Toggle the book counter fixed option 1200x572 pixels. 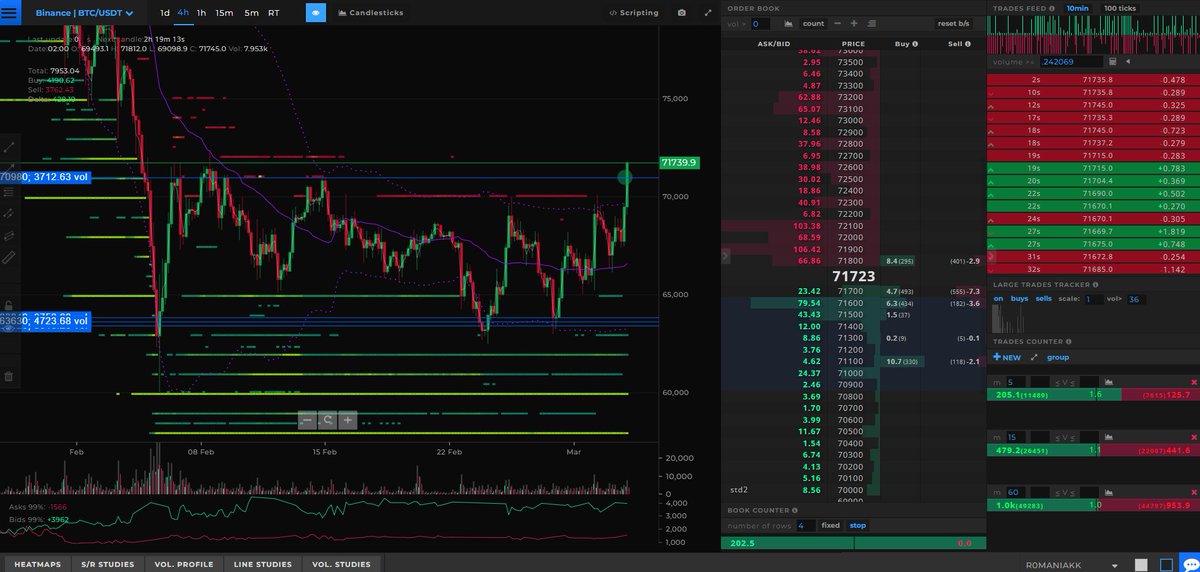[x=831, y=525]
